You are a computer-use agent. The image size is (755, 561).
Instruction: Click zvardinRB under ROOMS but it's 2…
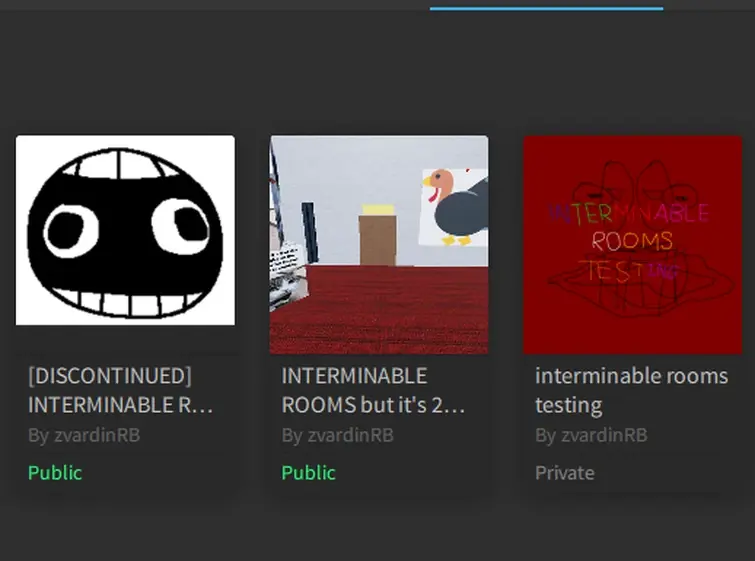(x=351, y=435)
